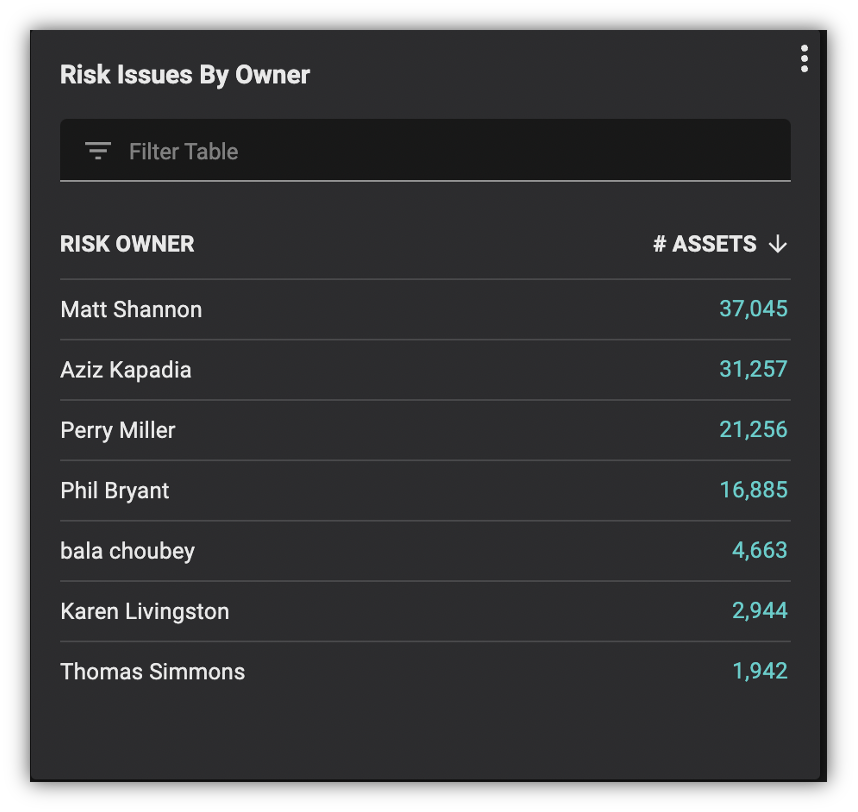The image size is (858, 812).
Task: Select Karen Livingston in the list
Action: tap(144, 611)
